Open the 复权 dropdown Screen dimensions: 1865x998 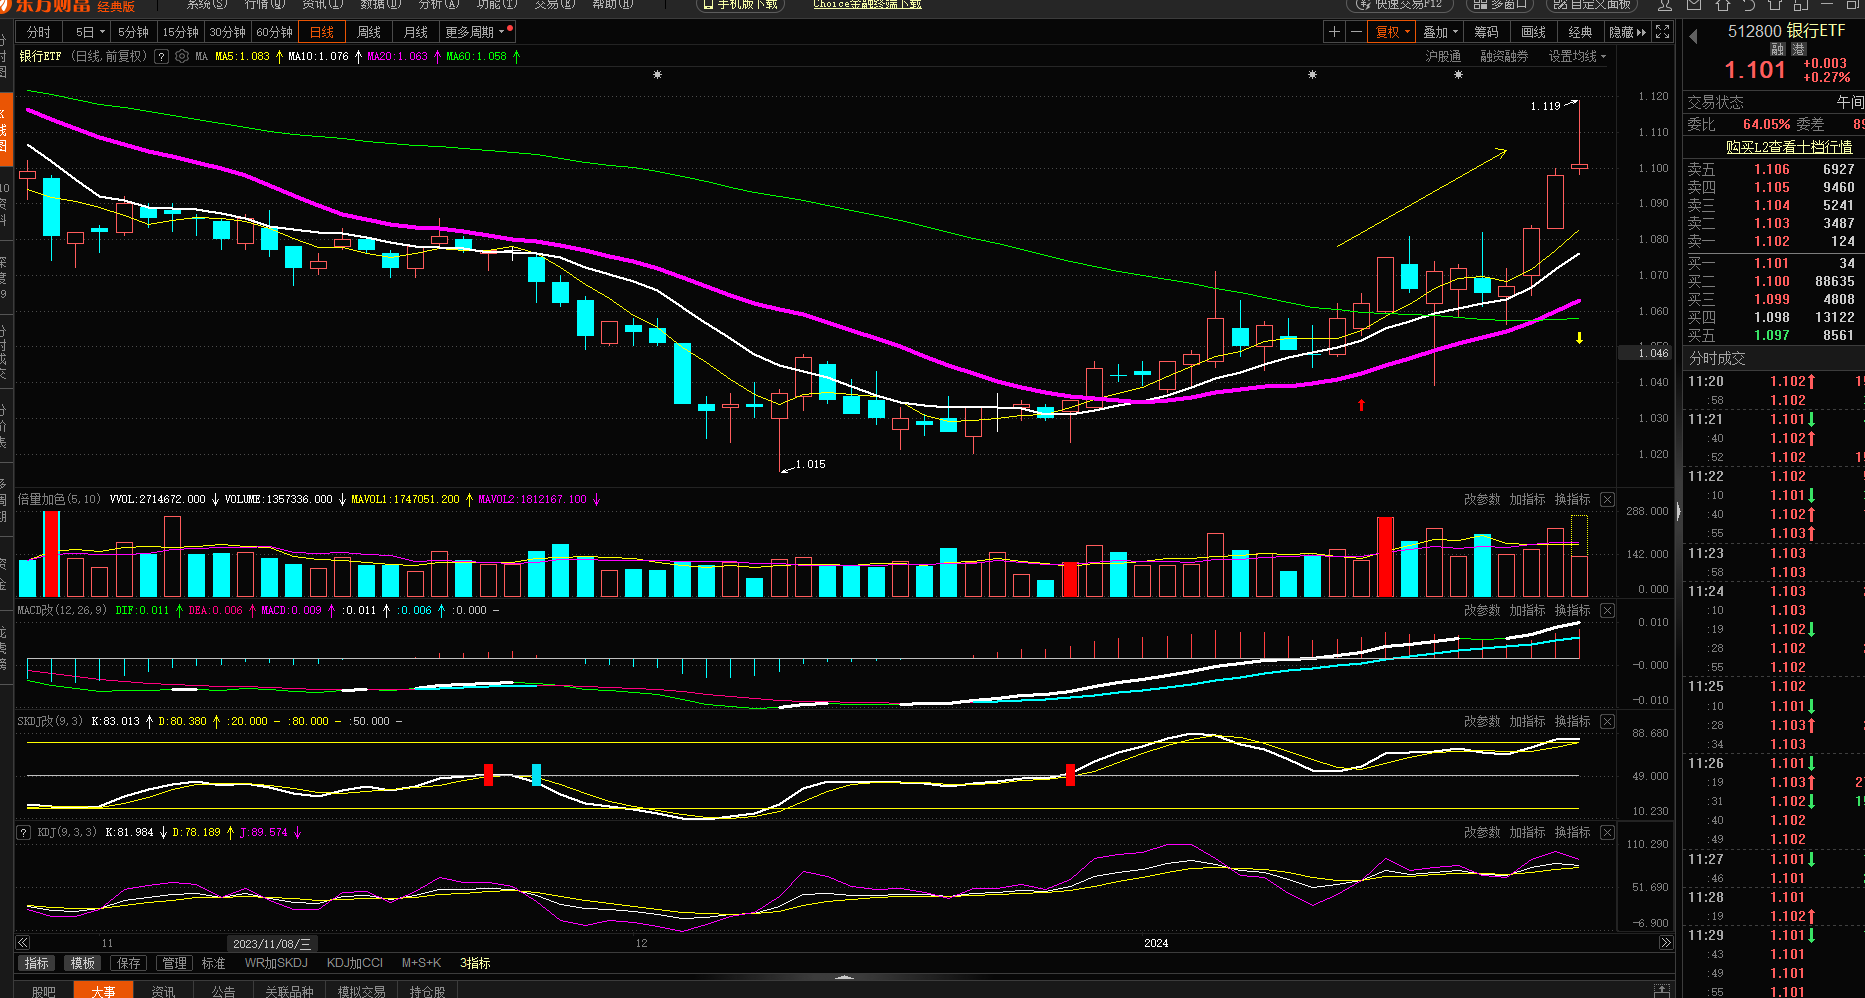tap(1392, 32)
